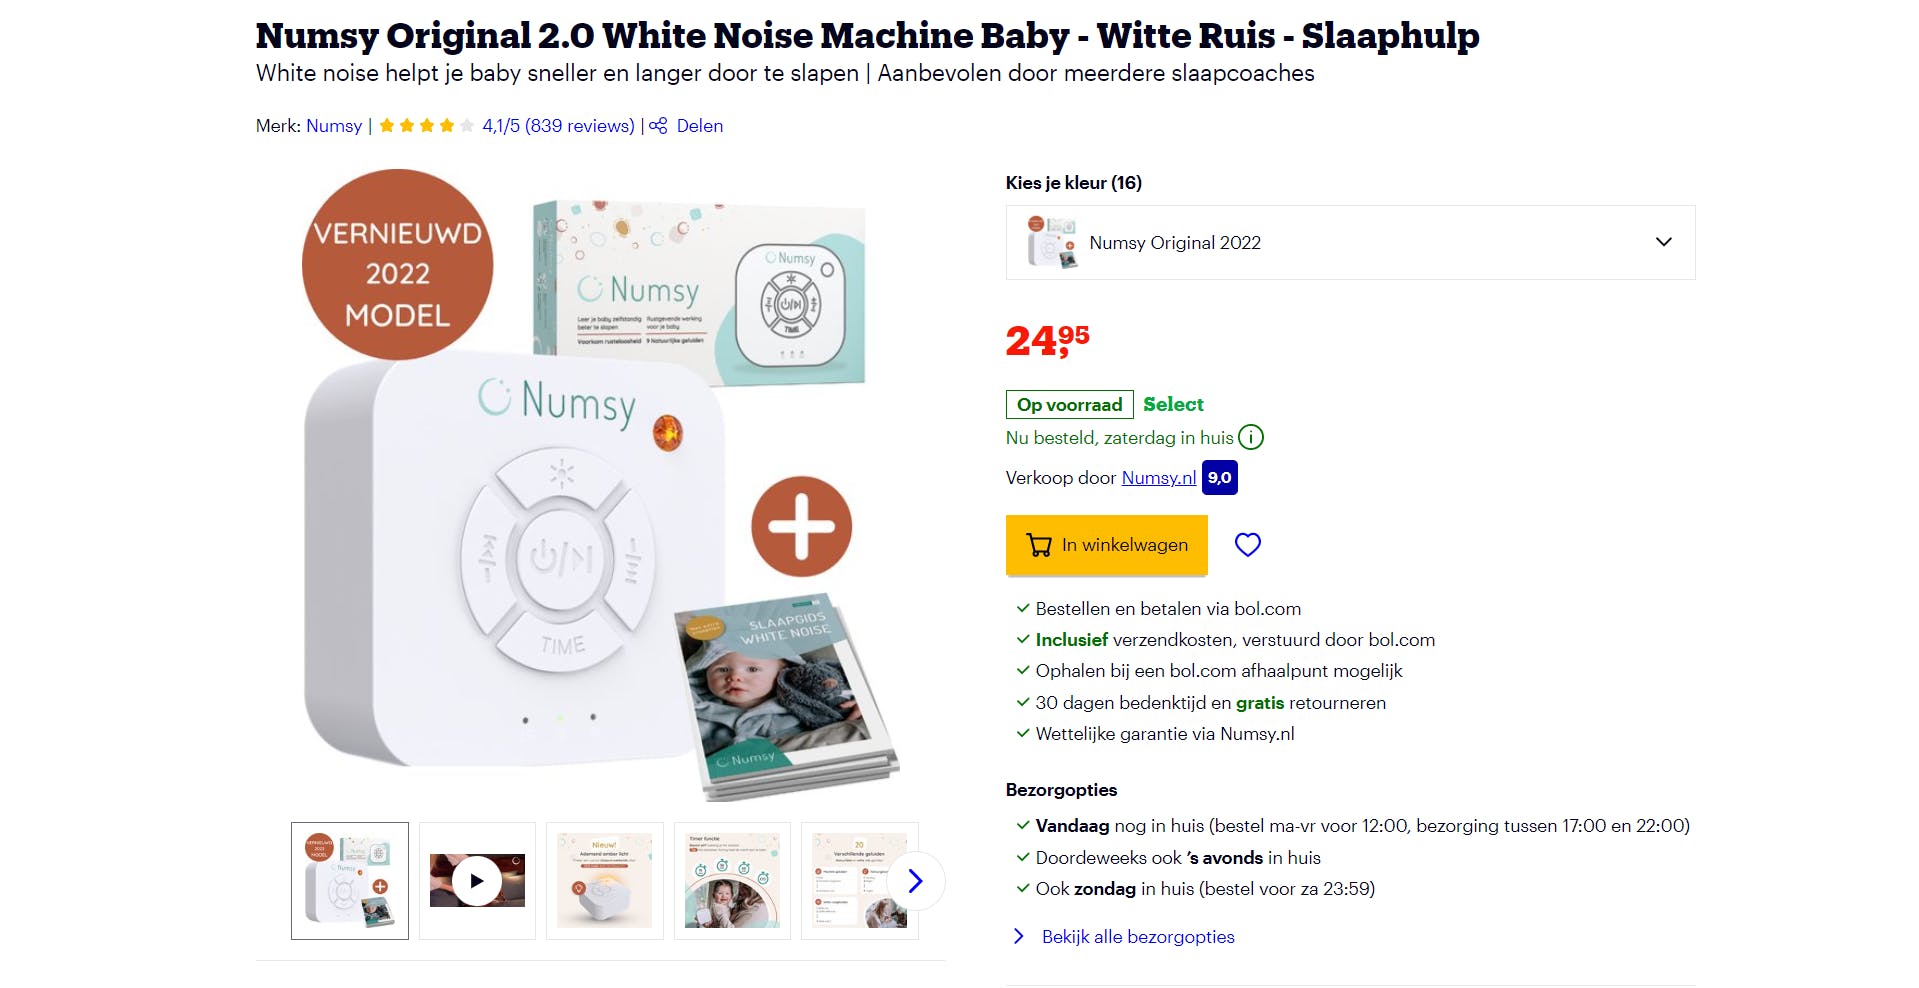Select the timer function thumbnail
This screenshot has height=988, width=1919.
point(732,881)
